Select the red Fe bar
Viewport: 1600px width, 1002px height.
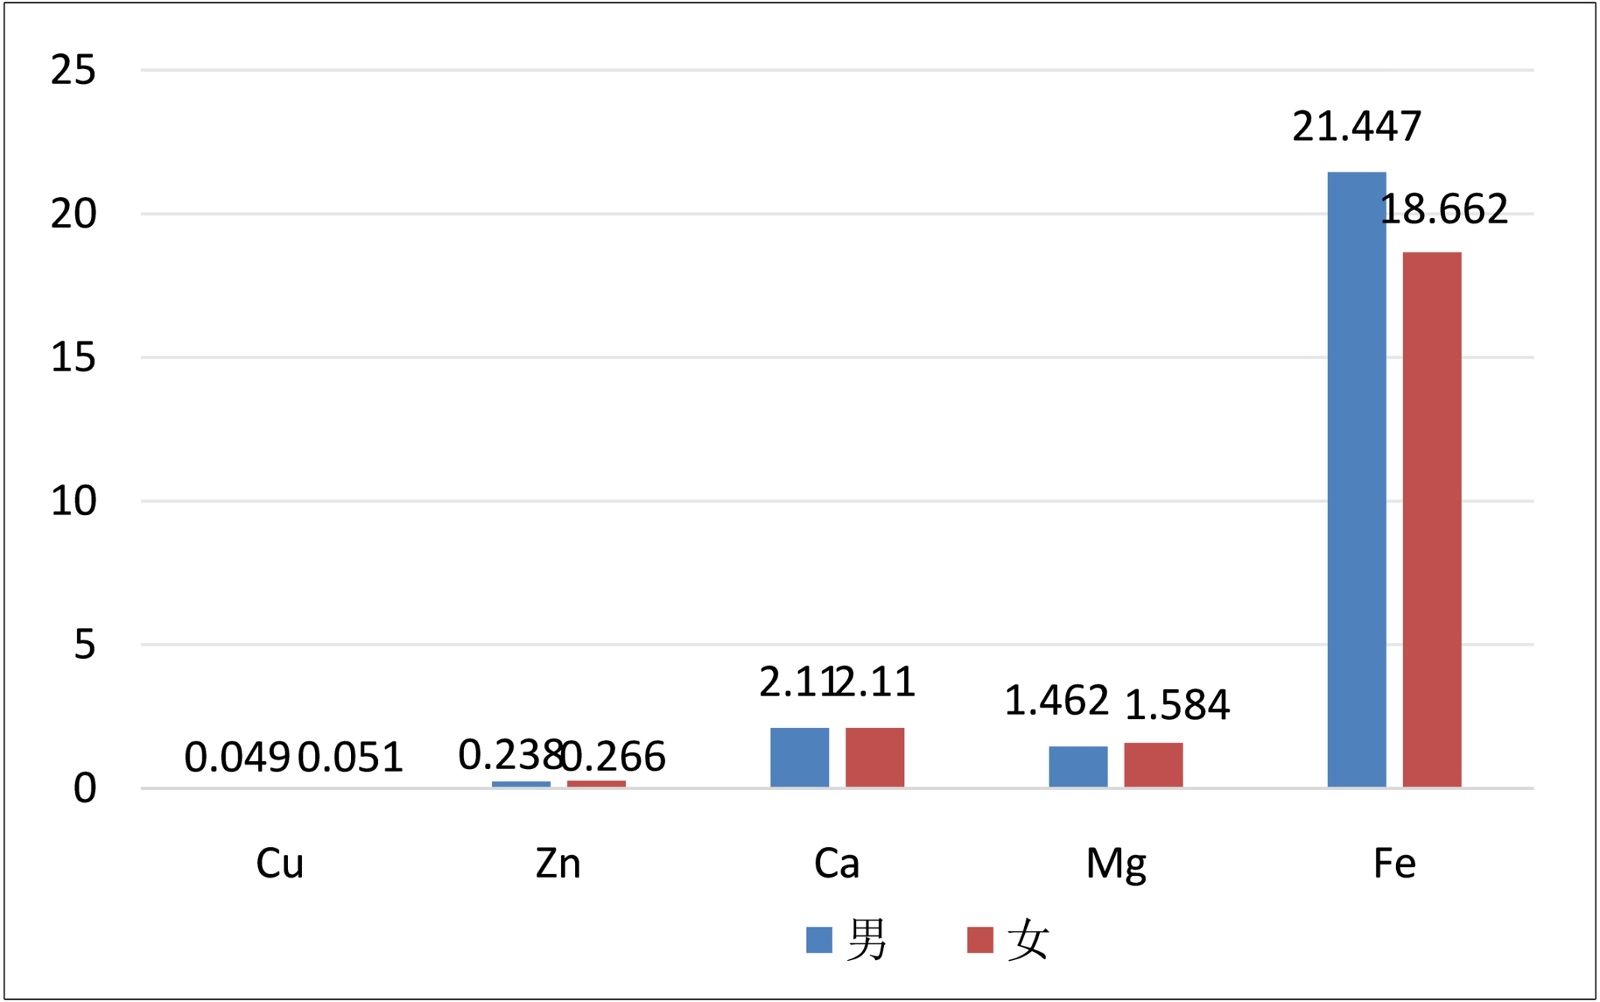coord(1431,520)
